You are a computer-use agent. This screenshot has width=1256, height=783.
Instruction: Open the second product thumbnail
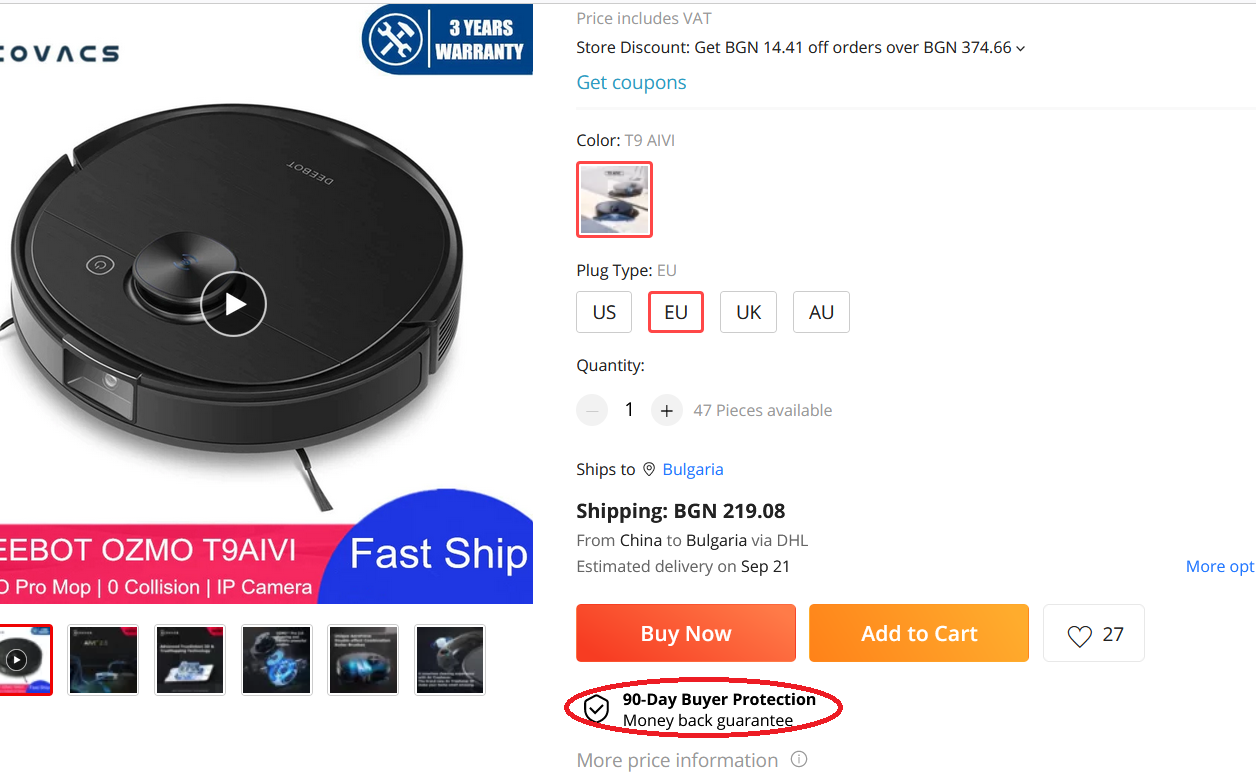(103, 660)
